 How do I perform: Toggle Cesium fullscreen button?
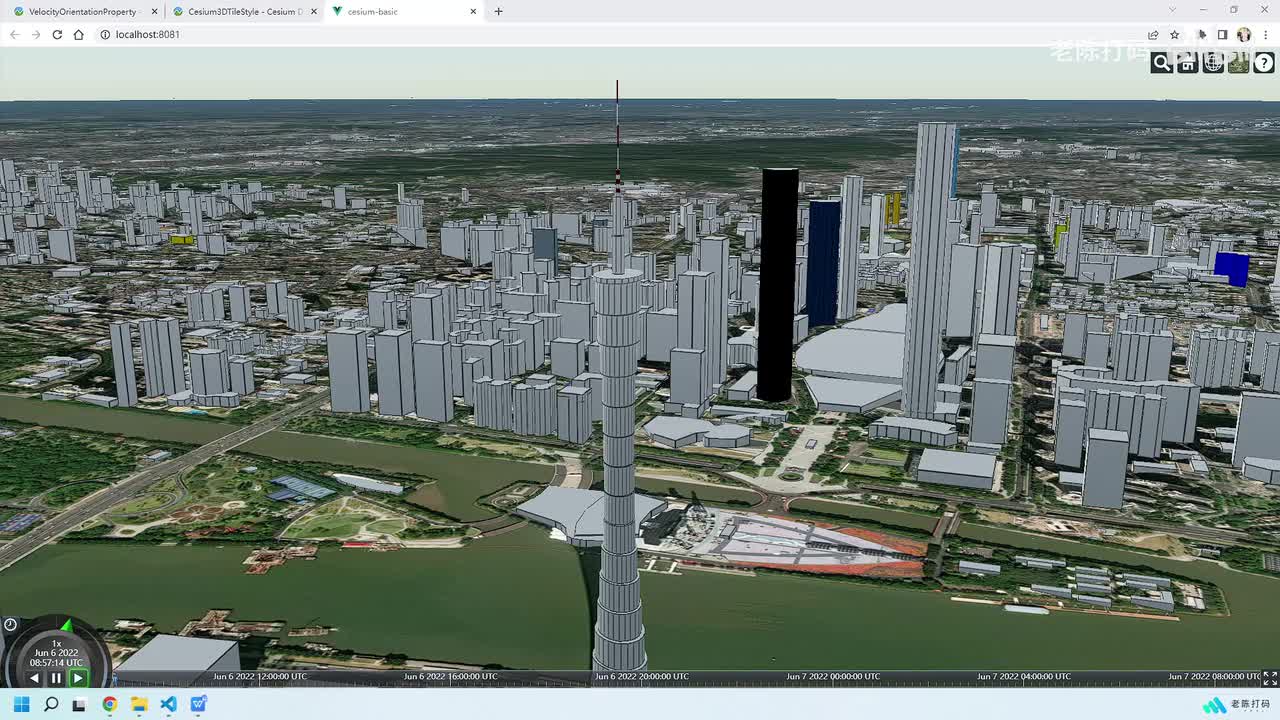coord(1270,678)
